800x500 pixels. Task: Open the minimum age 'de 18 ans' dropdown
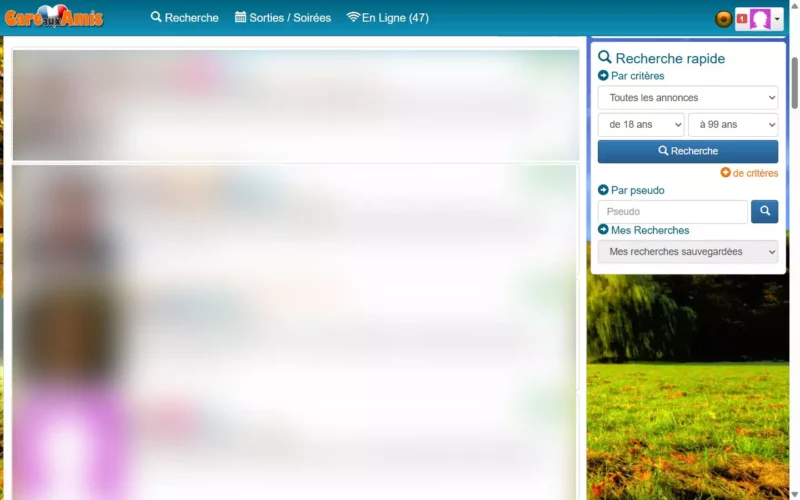640,124
